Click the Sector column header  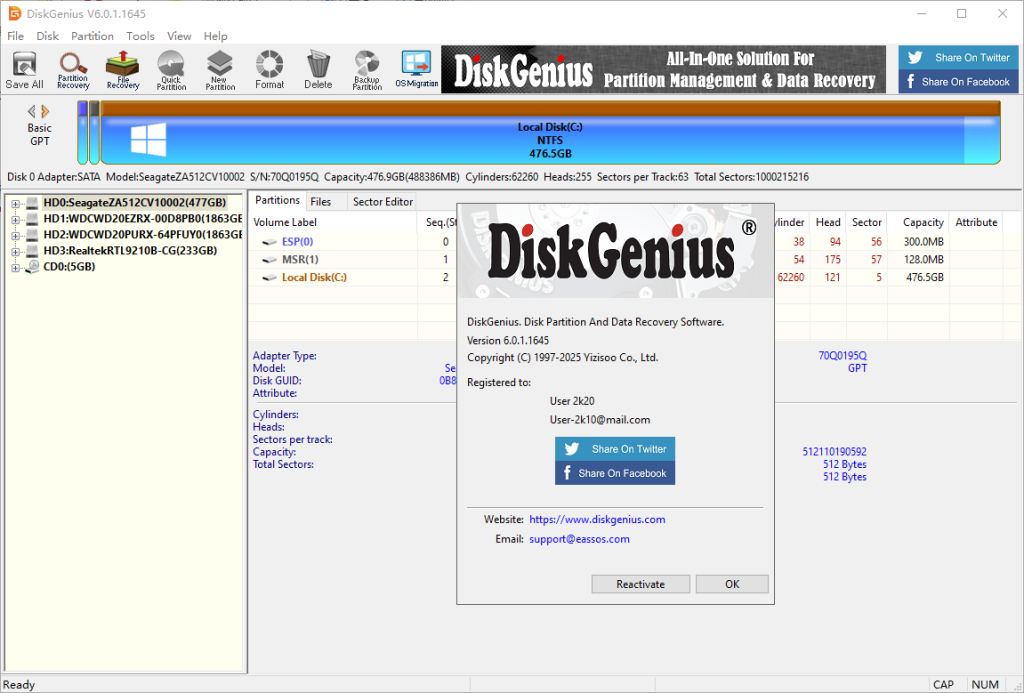pyautogui.click(x=867, y=222)
